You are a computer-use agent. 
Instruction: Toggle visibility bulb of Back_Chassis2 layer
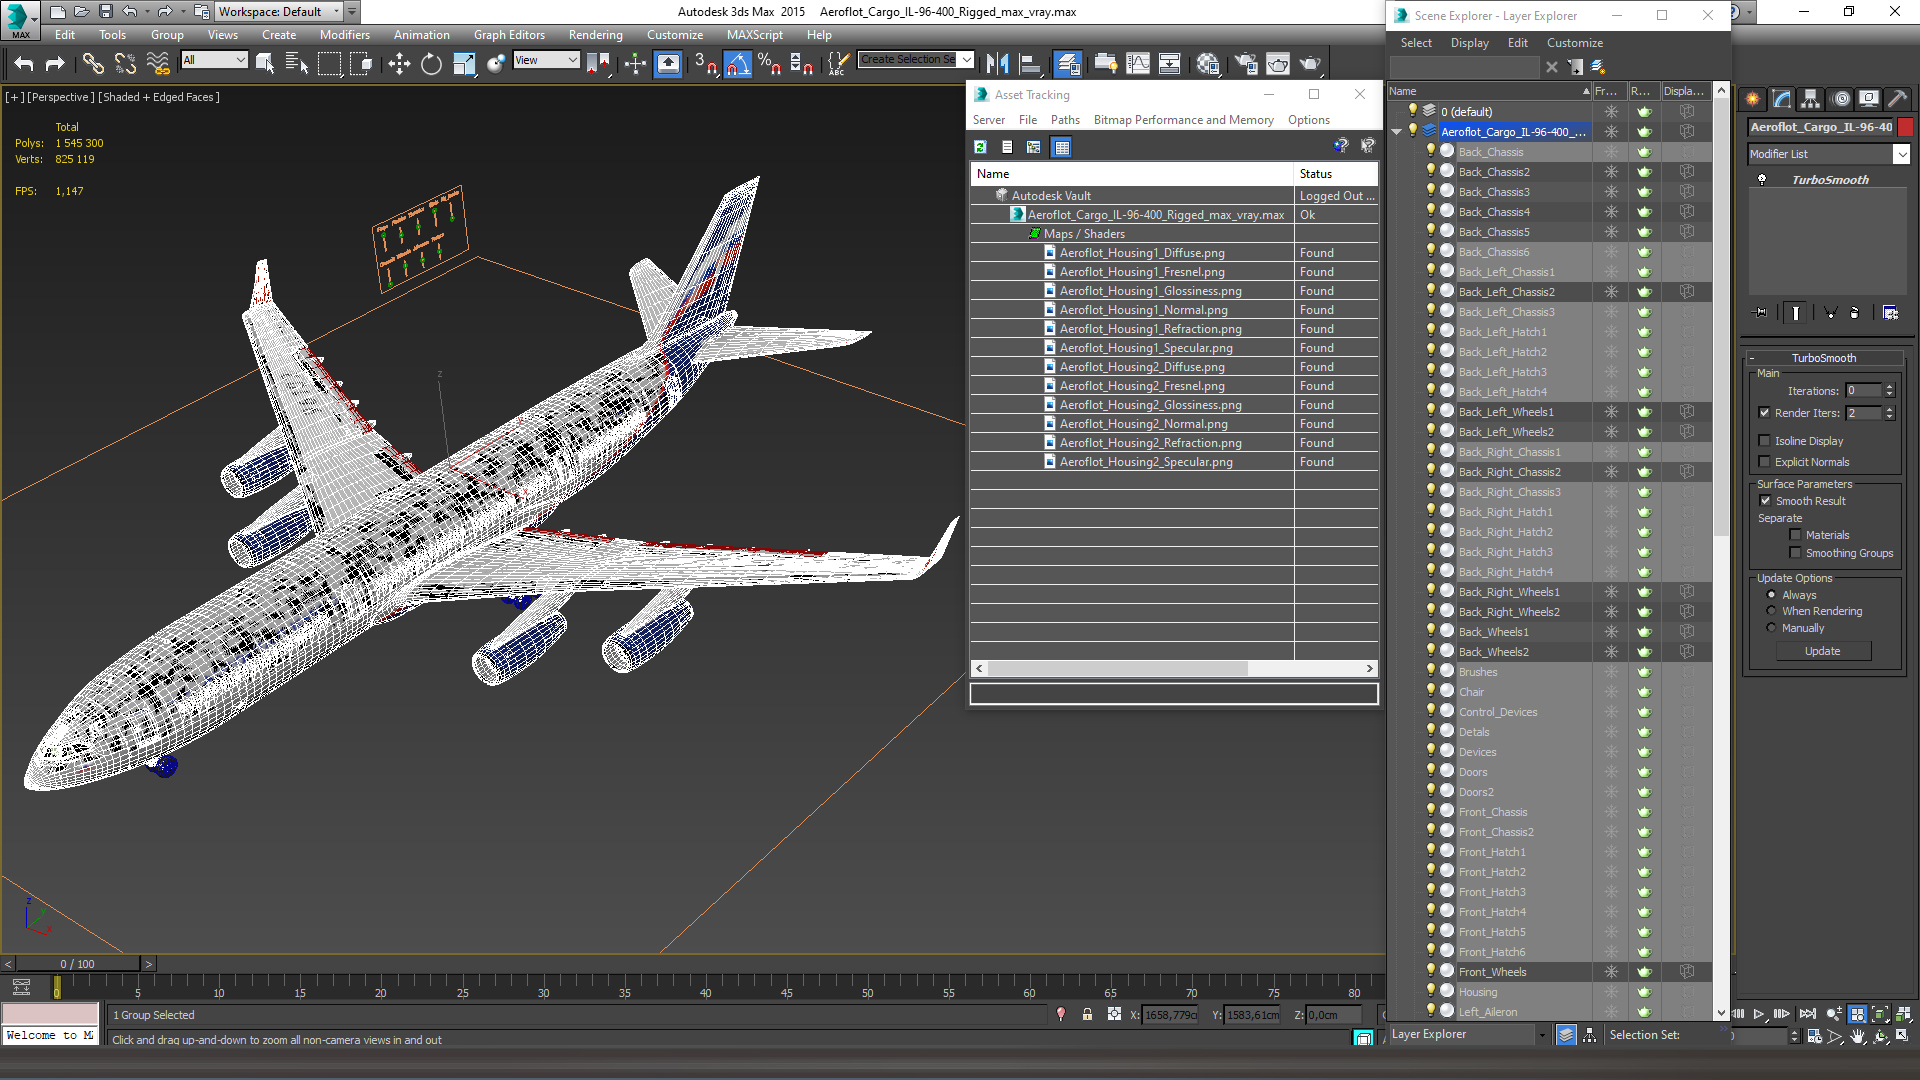point(1430,171)
